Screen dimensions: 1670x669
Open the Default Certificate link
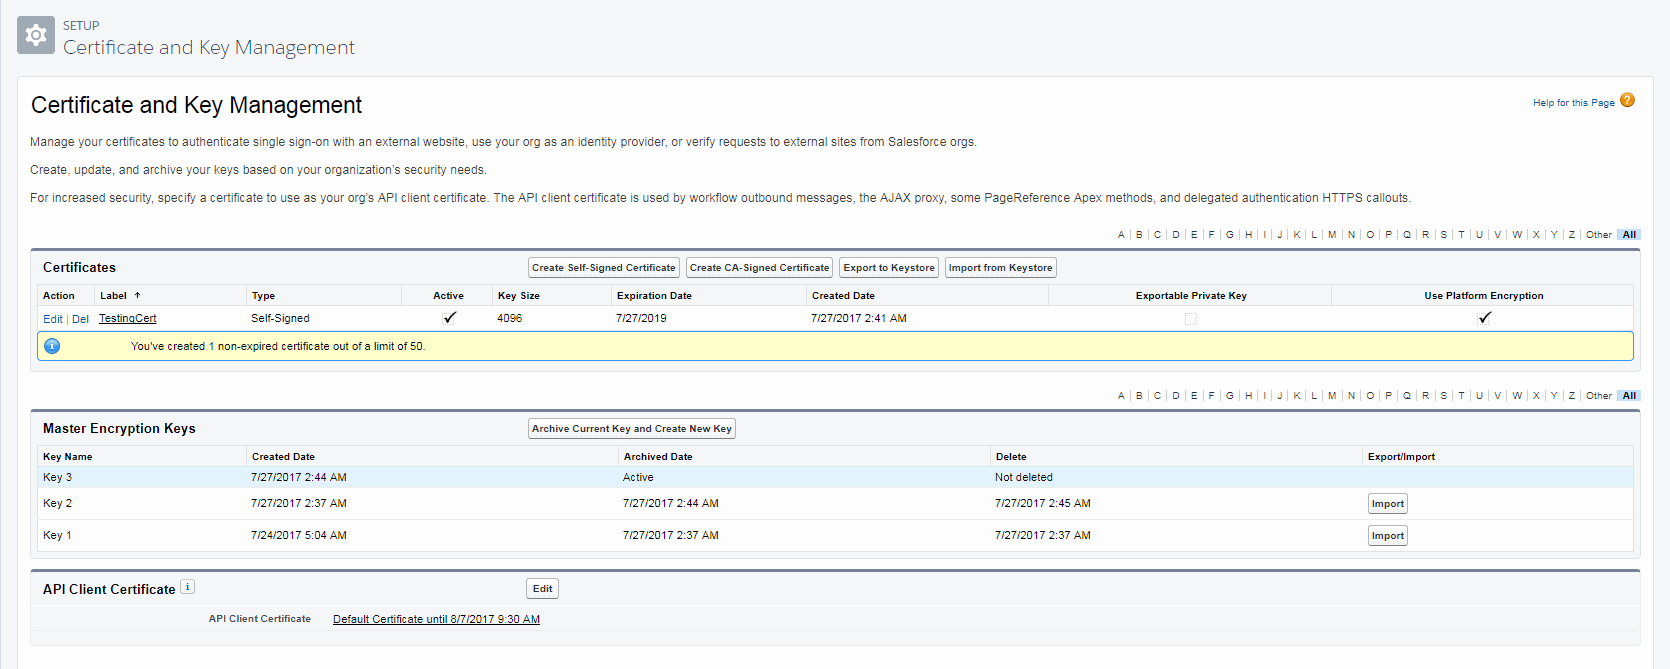coord(436,619)
